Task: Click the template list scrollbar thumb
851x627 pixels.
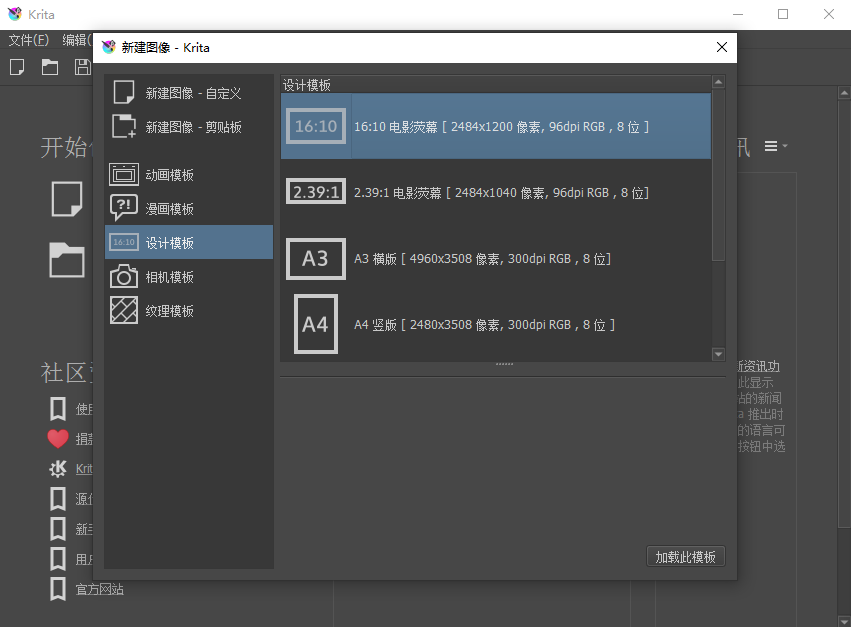Action: (x=718, y=175)
